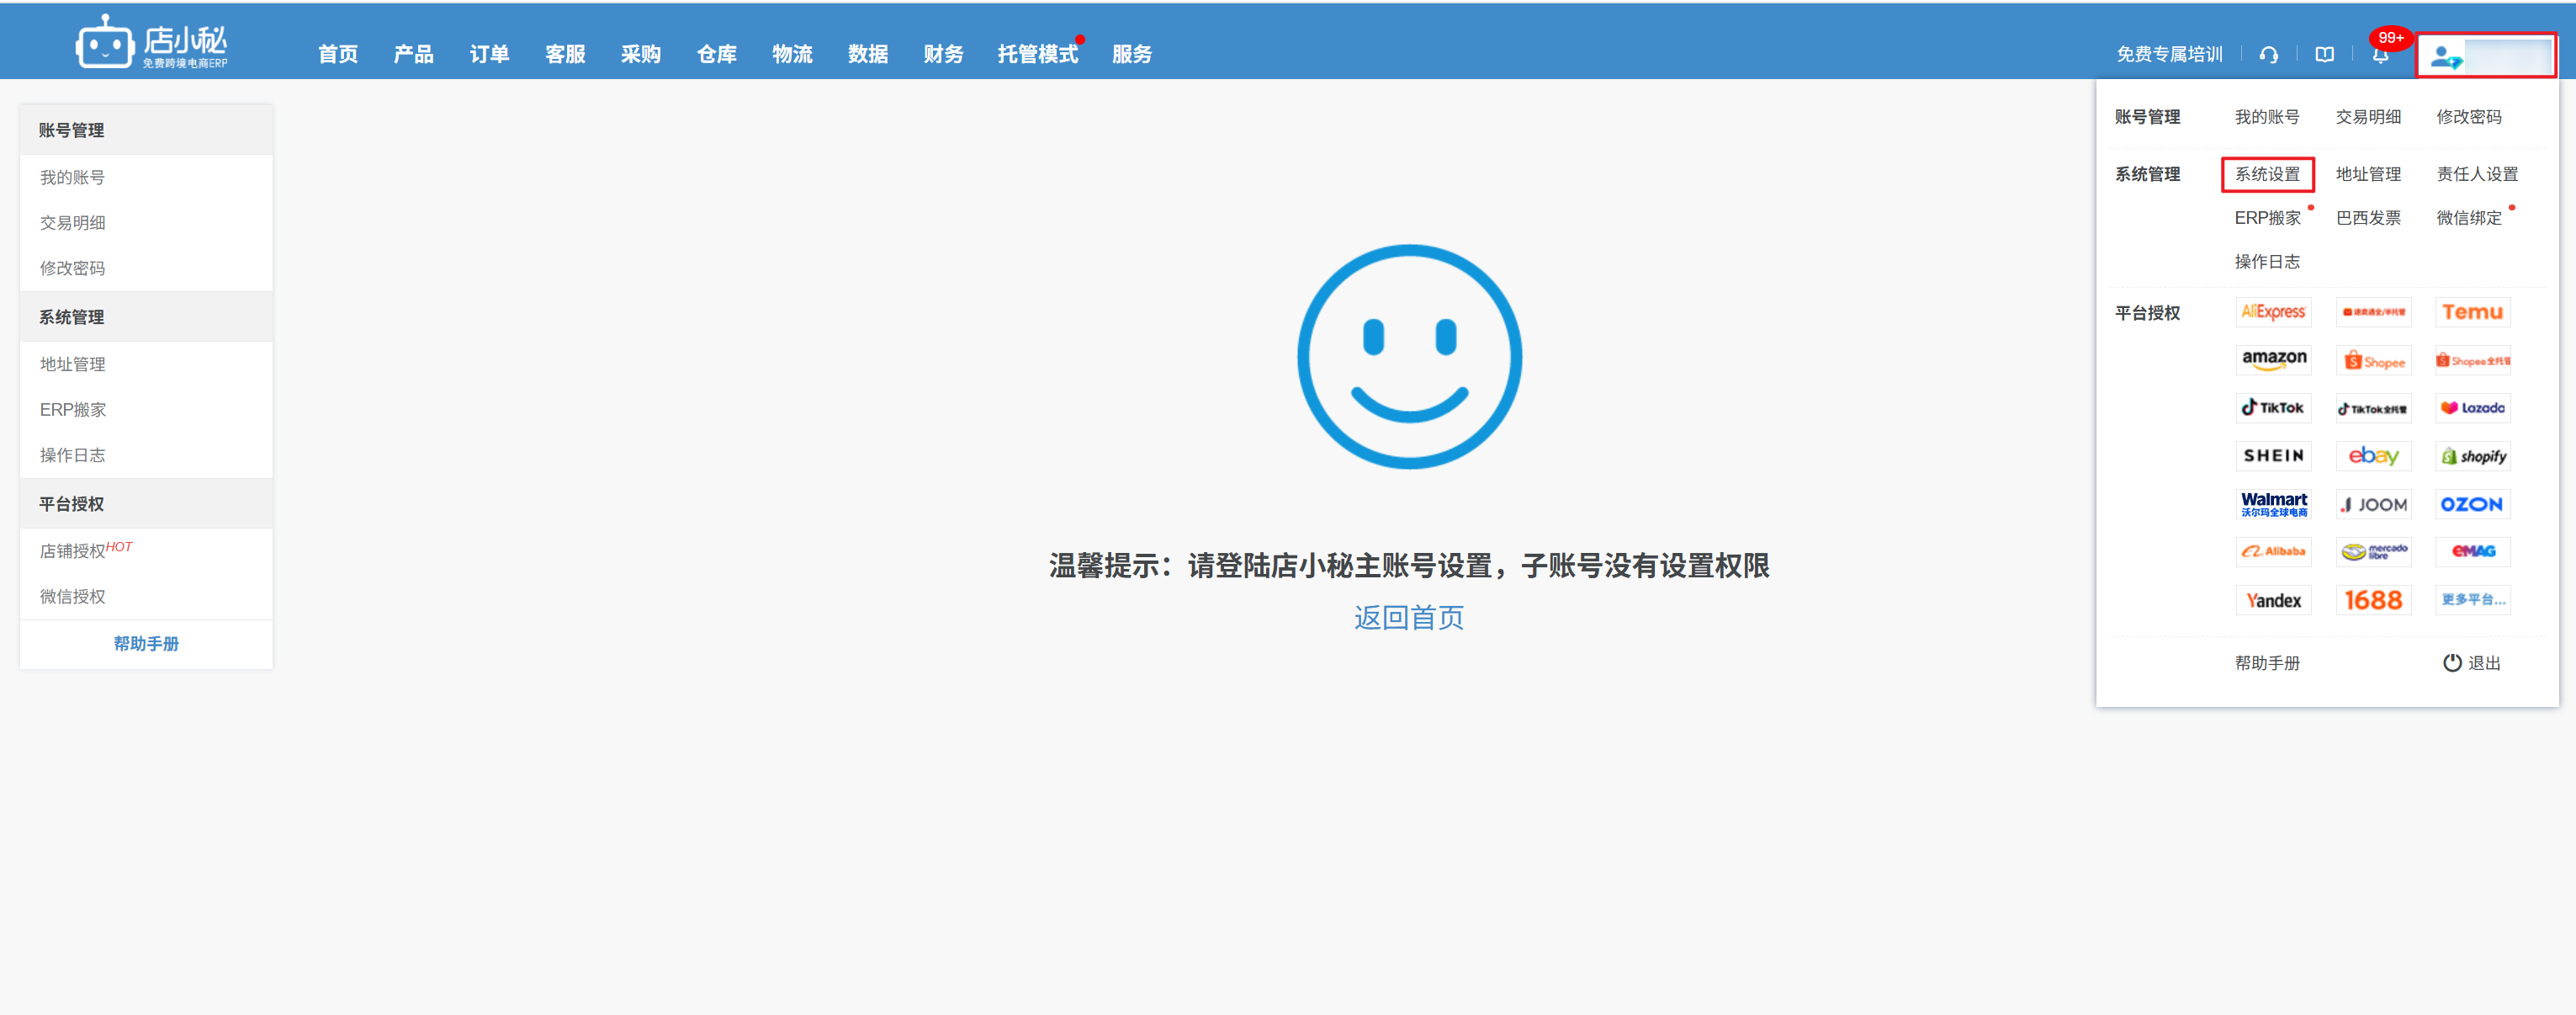The height and width of the screenshot is (1015, 2576).
Task: Open the 订单 top navigation menu
Action: pos(489,55)
